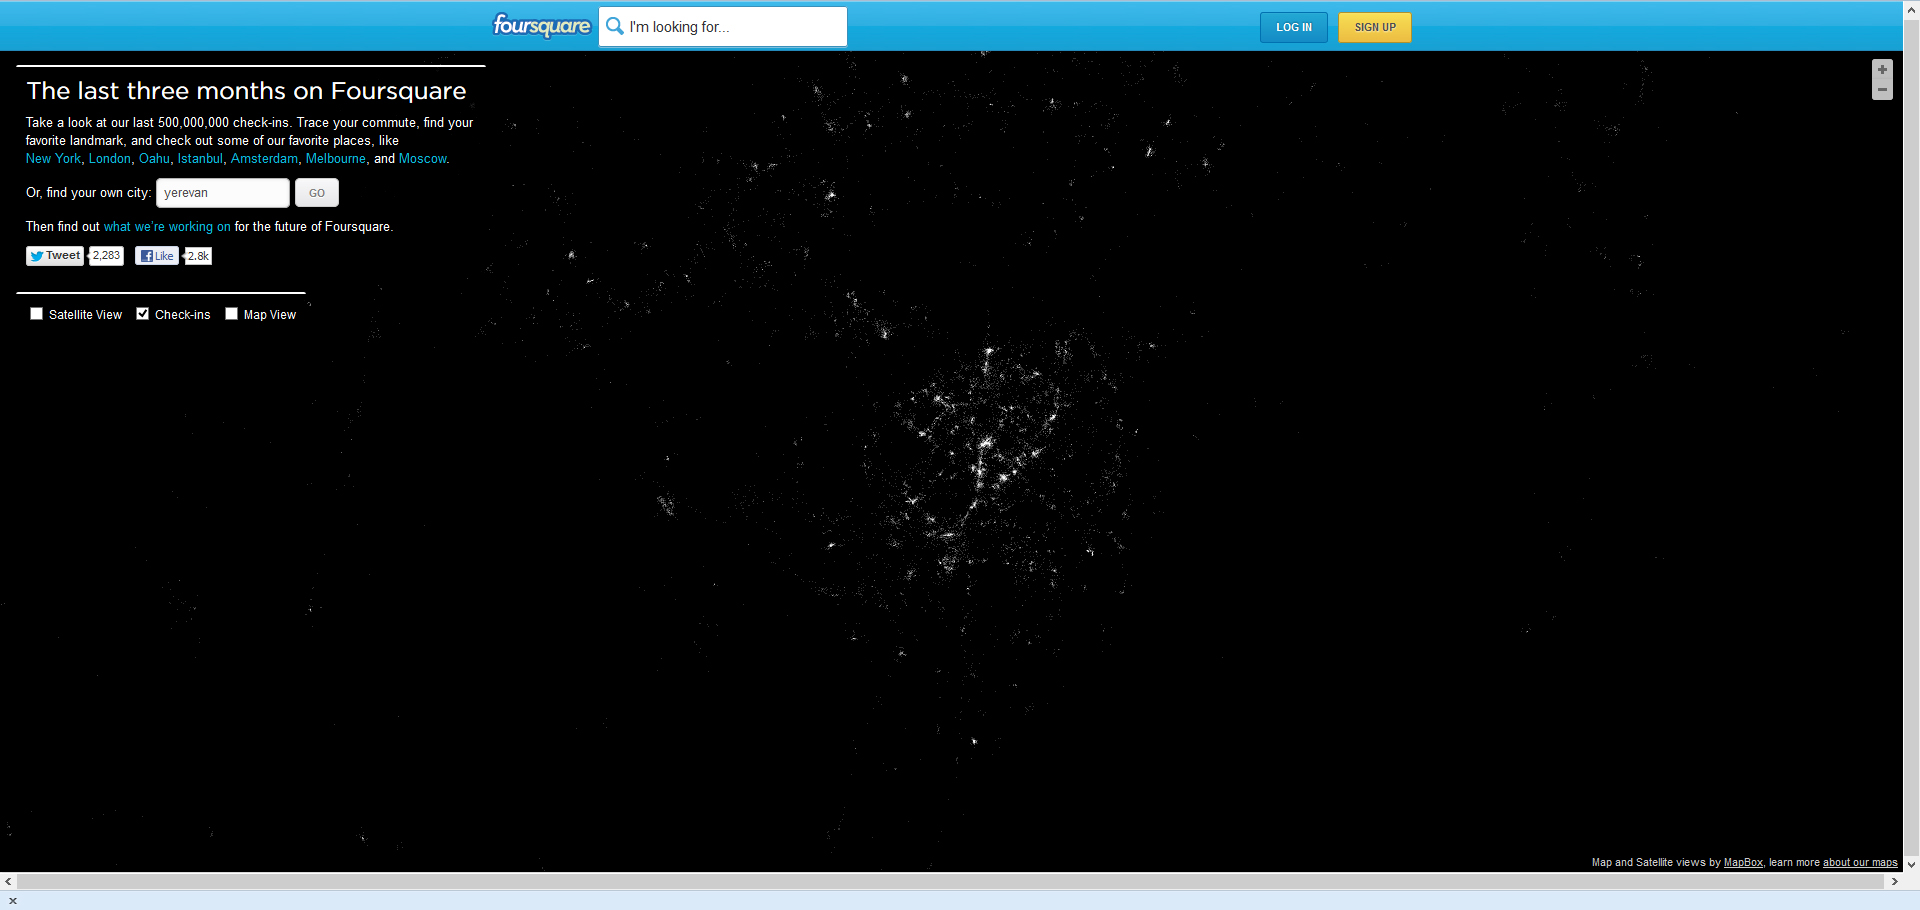This screenshot has width=1920, height=910.
Task: Enable the Map View checkbox
Action: click(x=232, y=314)
